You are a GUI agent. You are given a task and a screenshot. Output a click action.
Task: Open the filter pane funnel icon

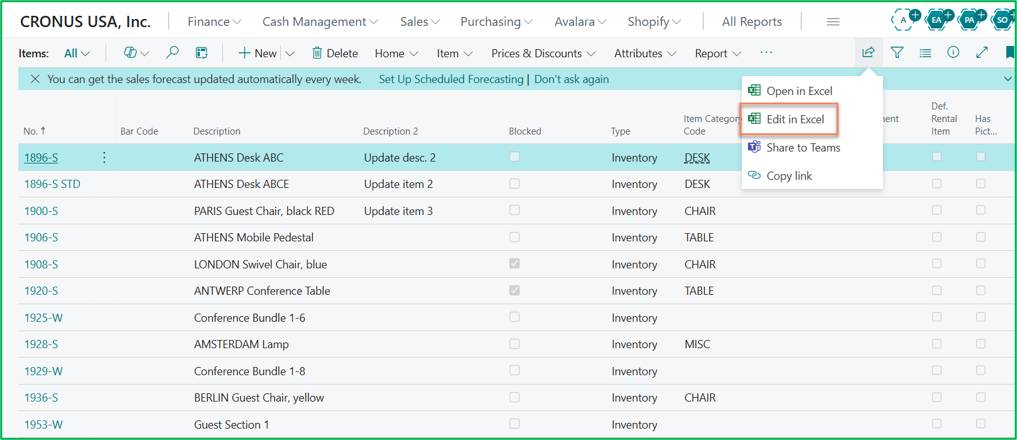[896, 53]
